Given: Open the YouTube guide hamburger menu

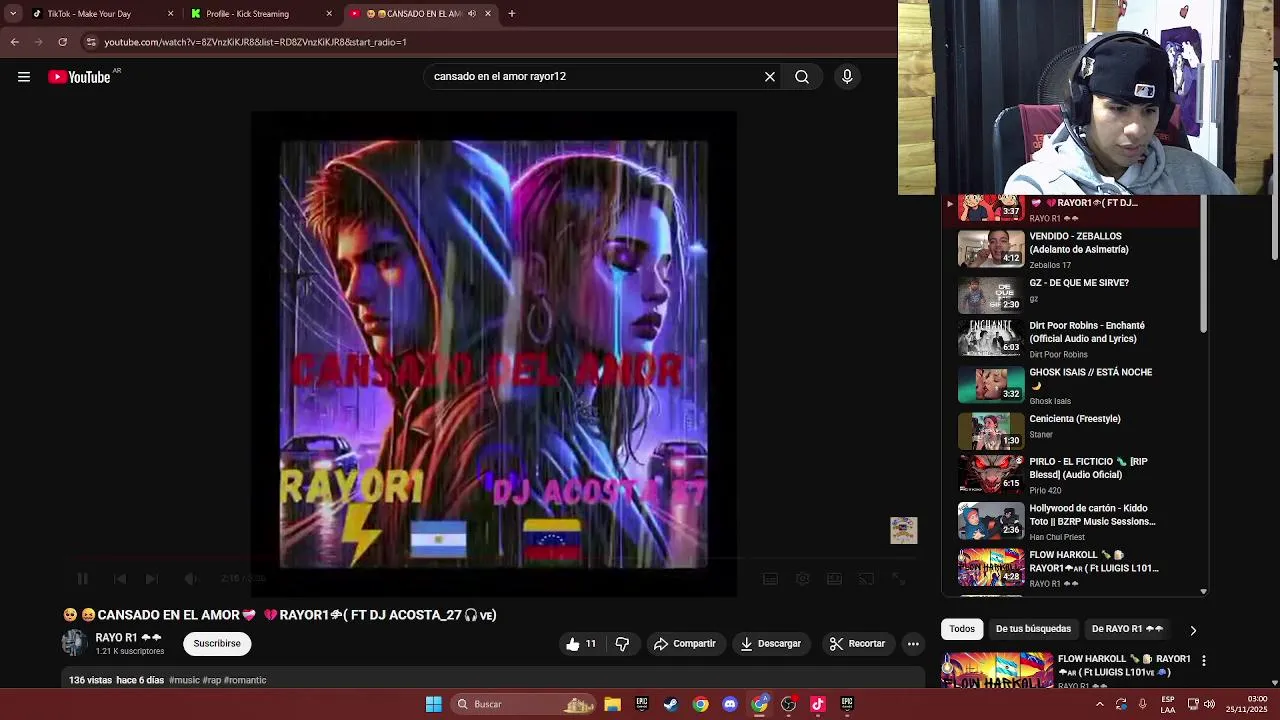Looking at the screenshot, I should click(x=24, y=77).
